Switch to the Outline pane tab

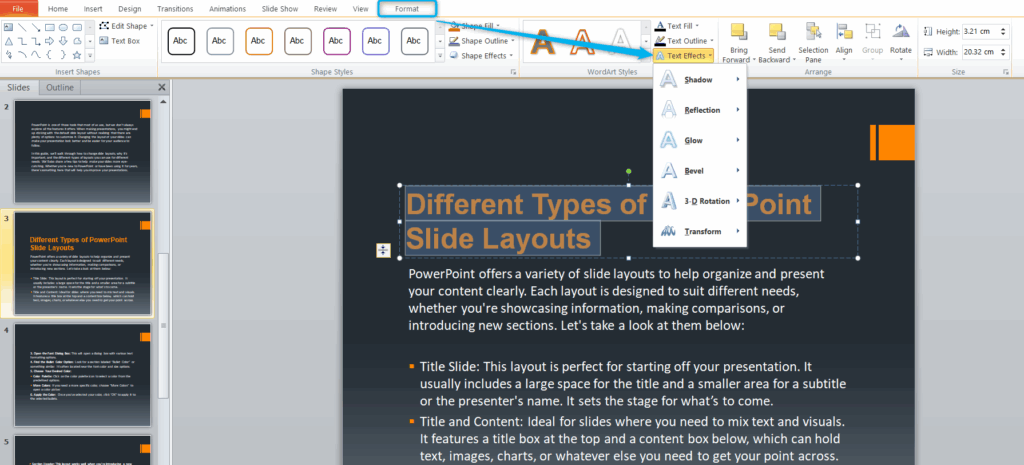(x=60, y=88)
